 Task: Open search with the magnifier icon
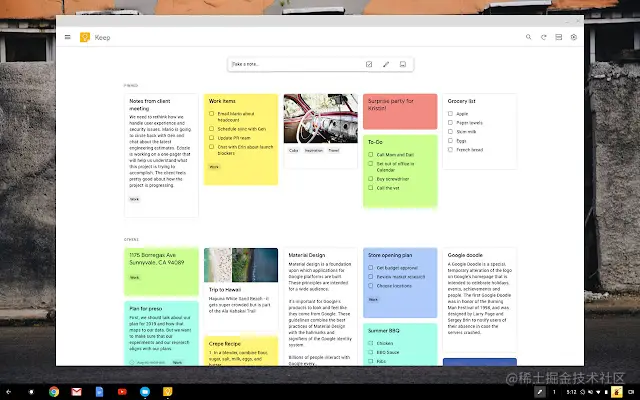(x=529, y=37)
